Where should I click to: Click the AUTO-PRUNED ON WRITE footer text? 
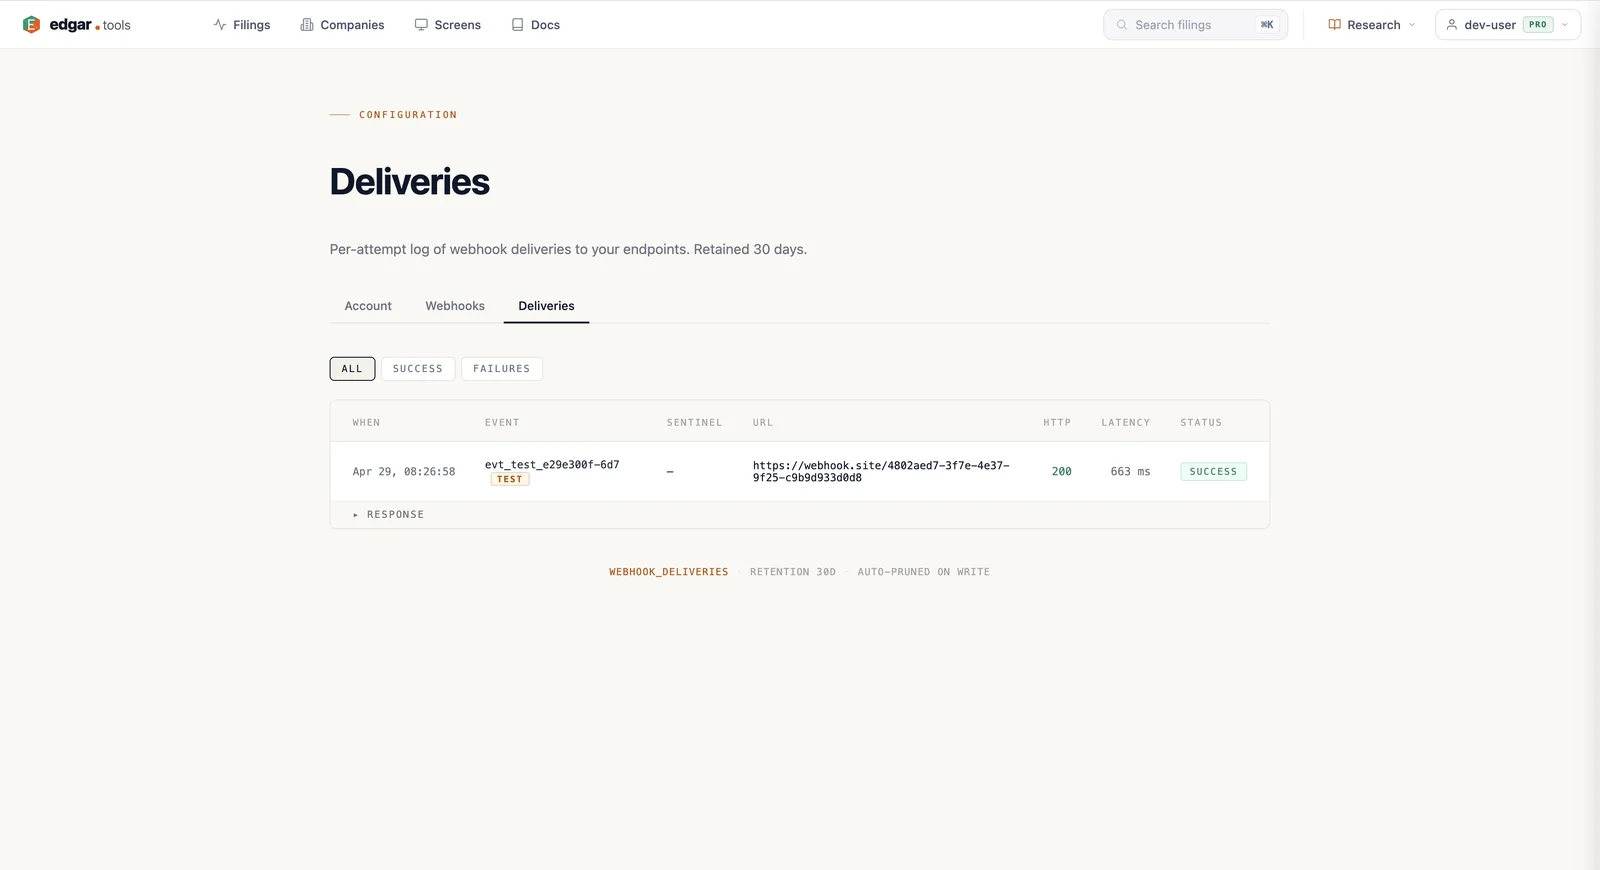coord(924,572)
